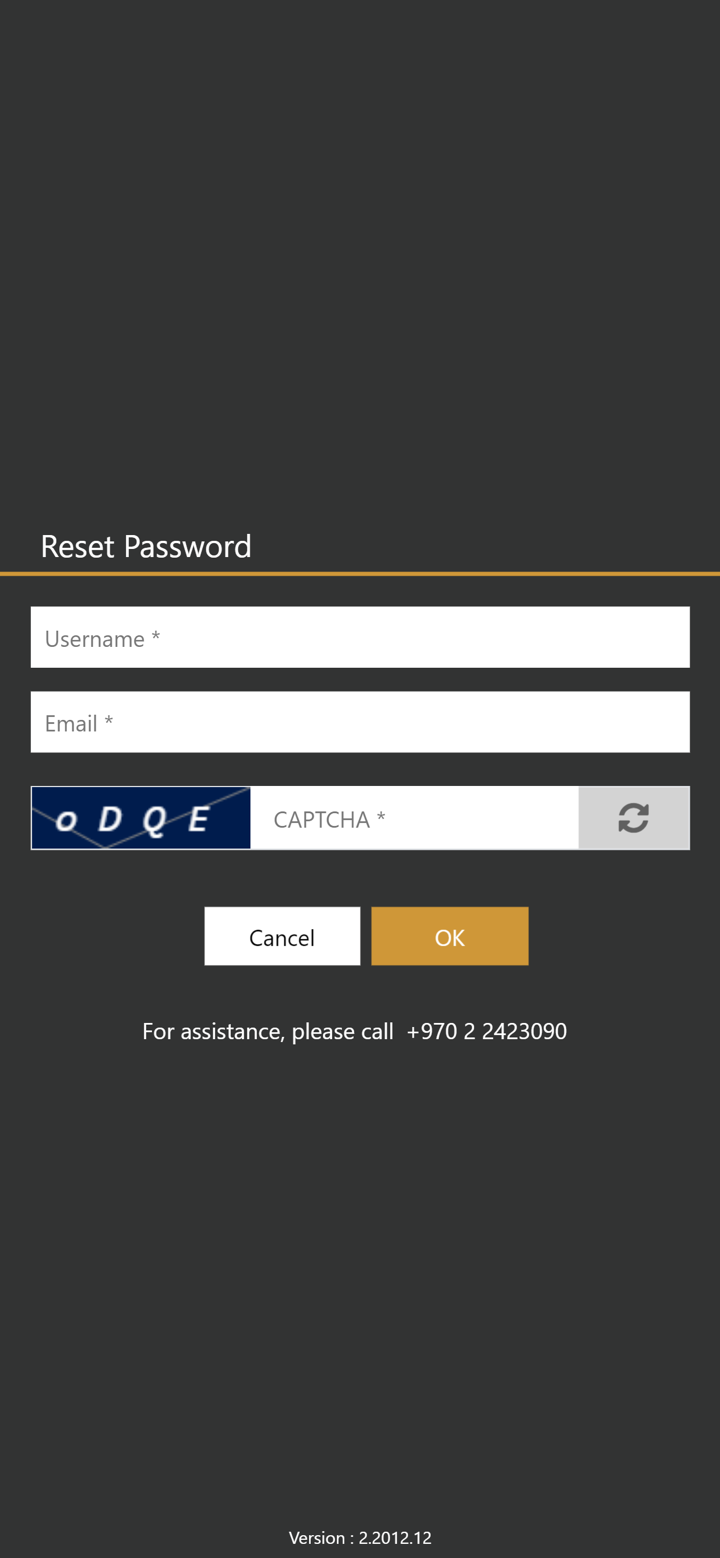Click the letter 'Q' in the CAPTCHA image
Screen dimensions: 720x1558
[154, 821]
